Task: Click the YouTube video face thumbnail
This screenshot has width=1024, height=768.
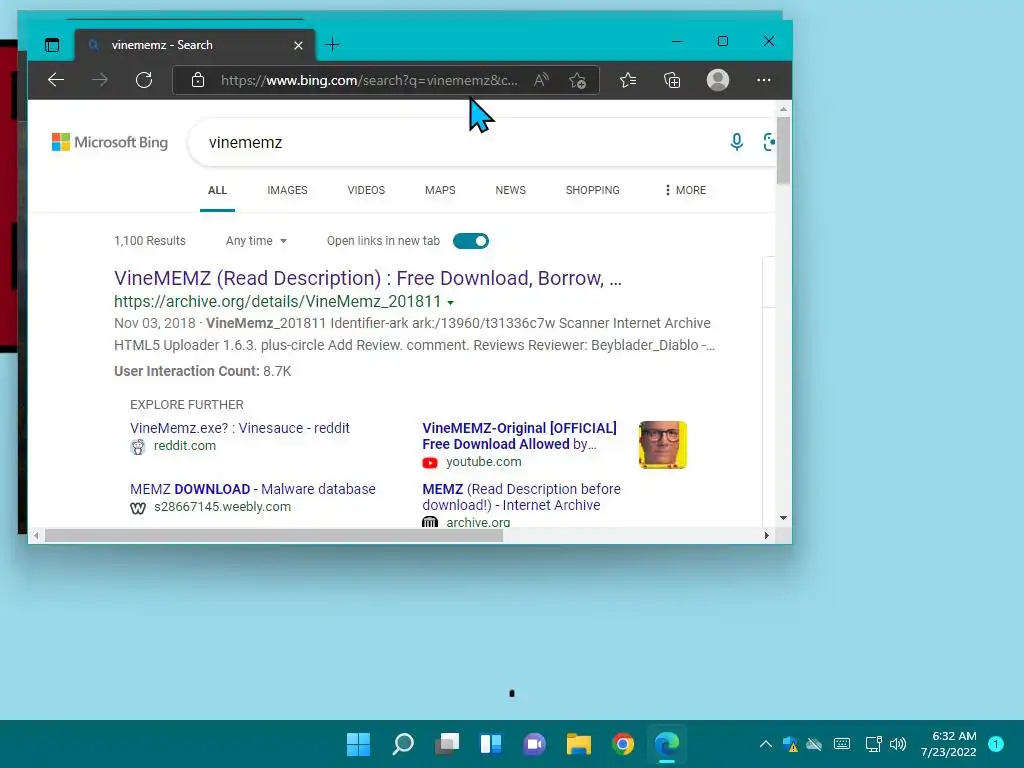Action: (x=663, y=445)
